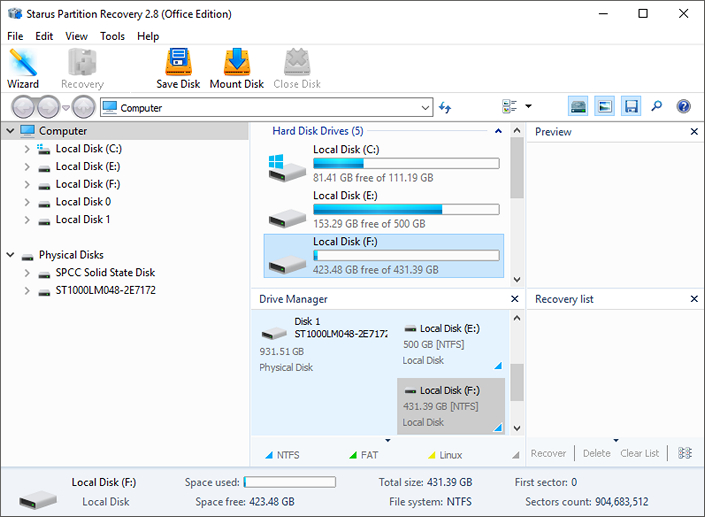Expand Local Disk 1 in the tree
Viewport: 705px width, 517px height.
[x=27, y=220]
